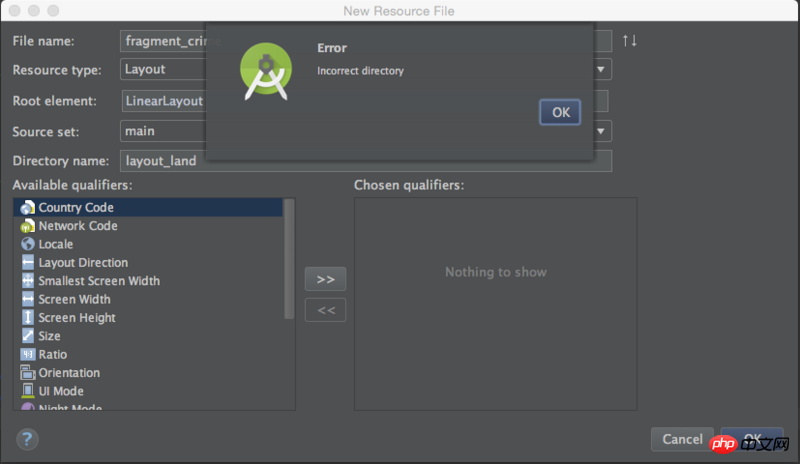The height and width of the screenshot is (464, 800).
Task: Click the 'Incorrect directory' error message
Action: coord(360,71)
